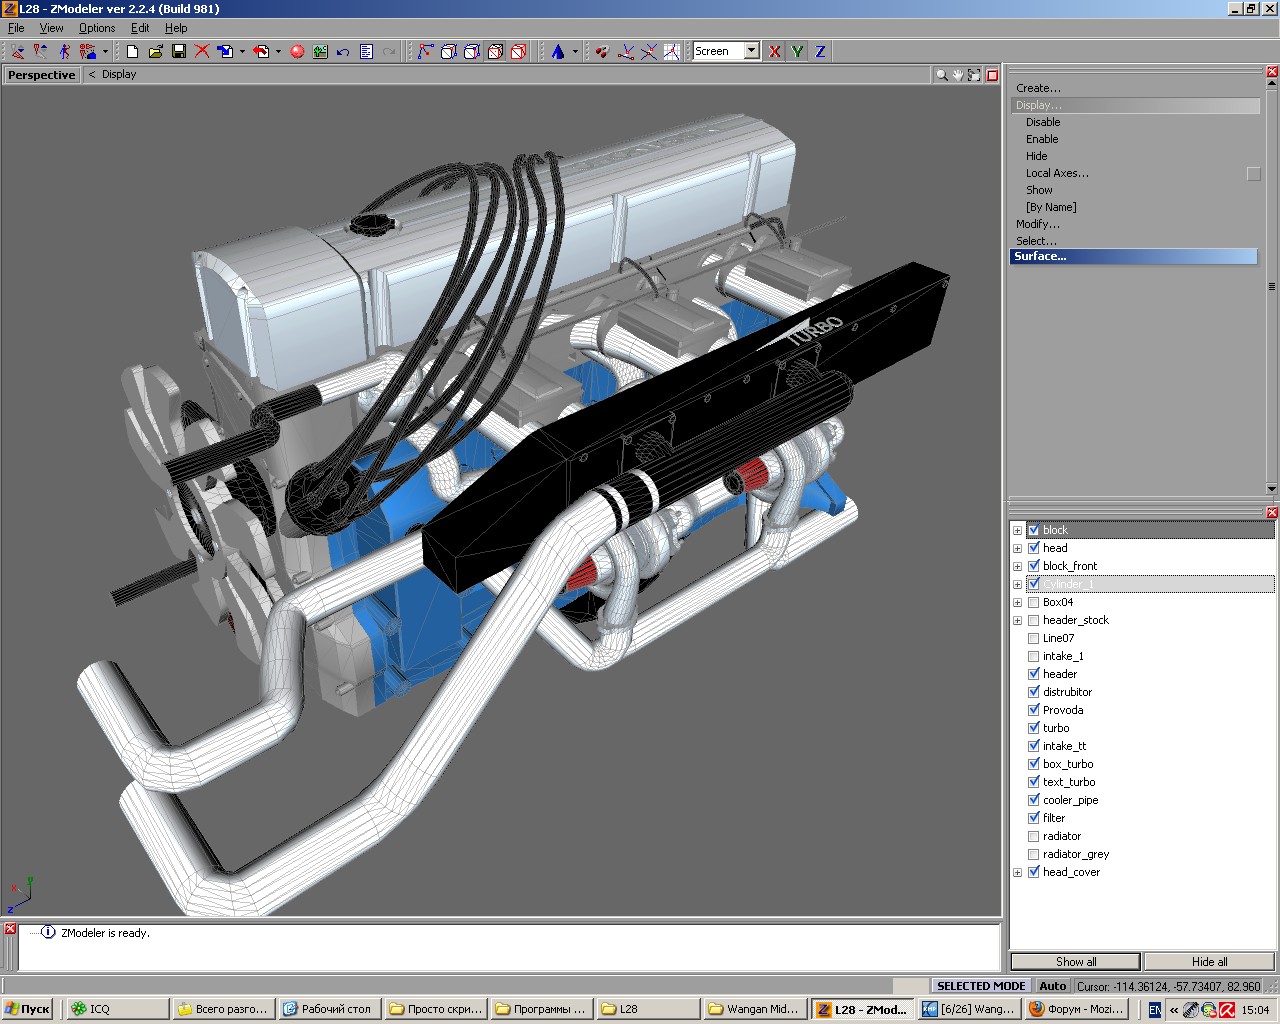
Task: Click the Save file toolbar icon
Action: (179, 51)
